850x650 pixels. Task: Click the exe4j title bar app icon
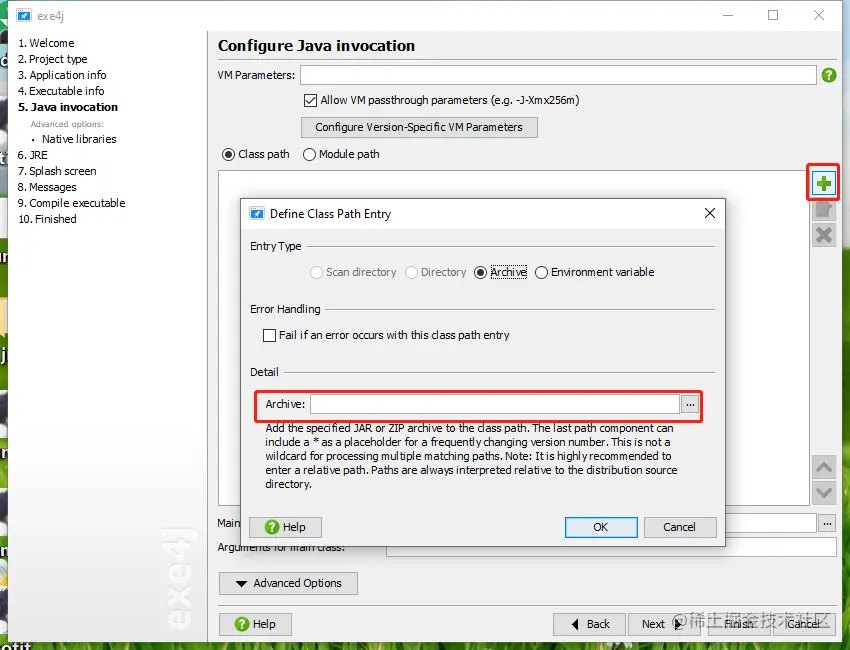pyautogui.click(x=23, y=16)
